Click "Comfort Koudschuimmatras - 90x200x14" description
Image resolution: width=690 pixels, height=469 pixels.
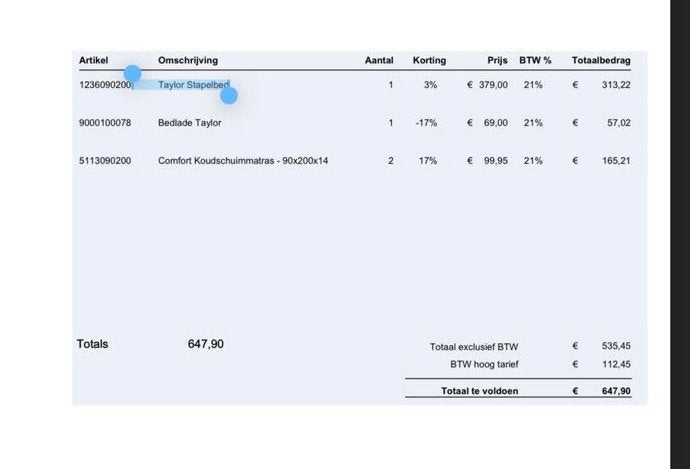243,161
